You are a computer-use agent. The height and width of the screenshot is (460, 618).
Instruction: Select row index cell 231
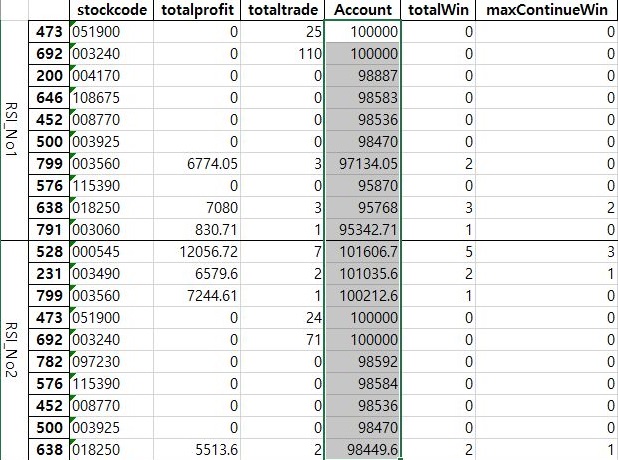[x=49, y=274]
